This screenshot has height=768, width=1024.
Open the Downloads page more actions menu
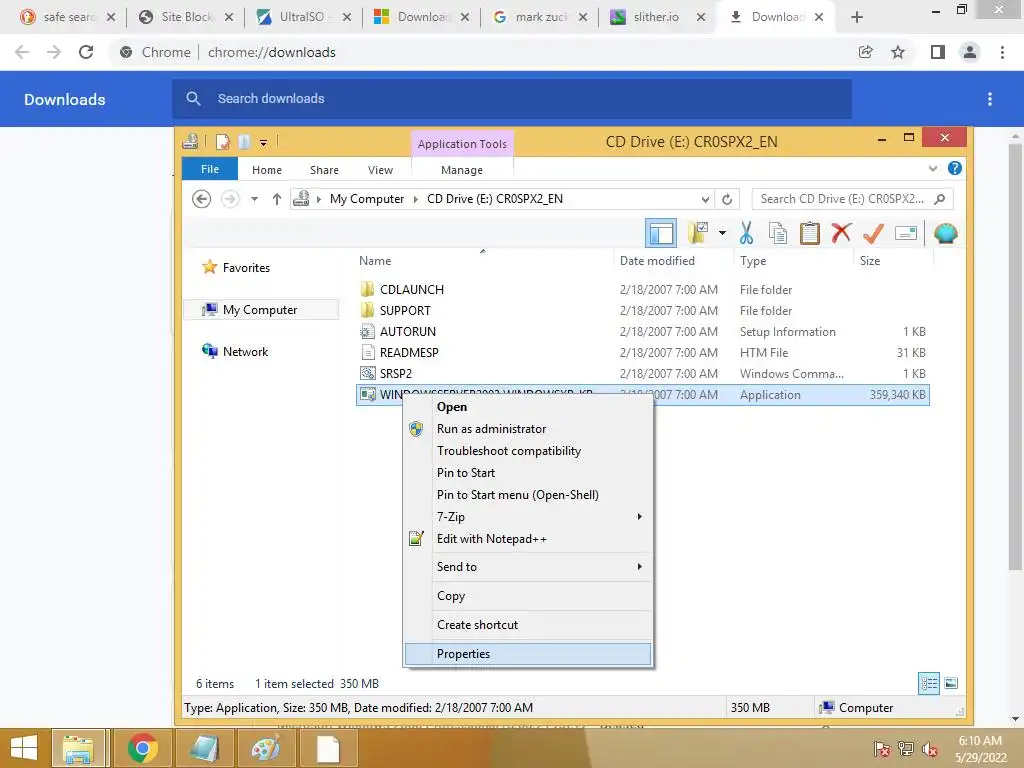[990, 99]
